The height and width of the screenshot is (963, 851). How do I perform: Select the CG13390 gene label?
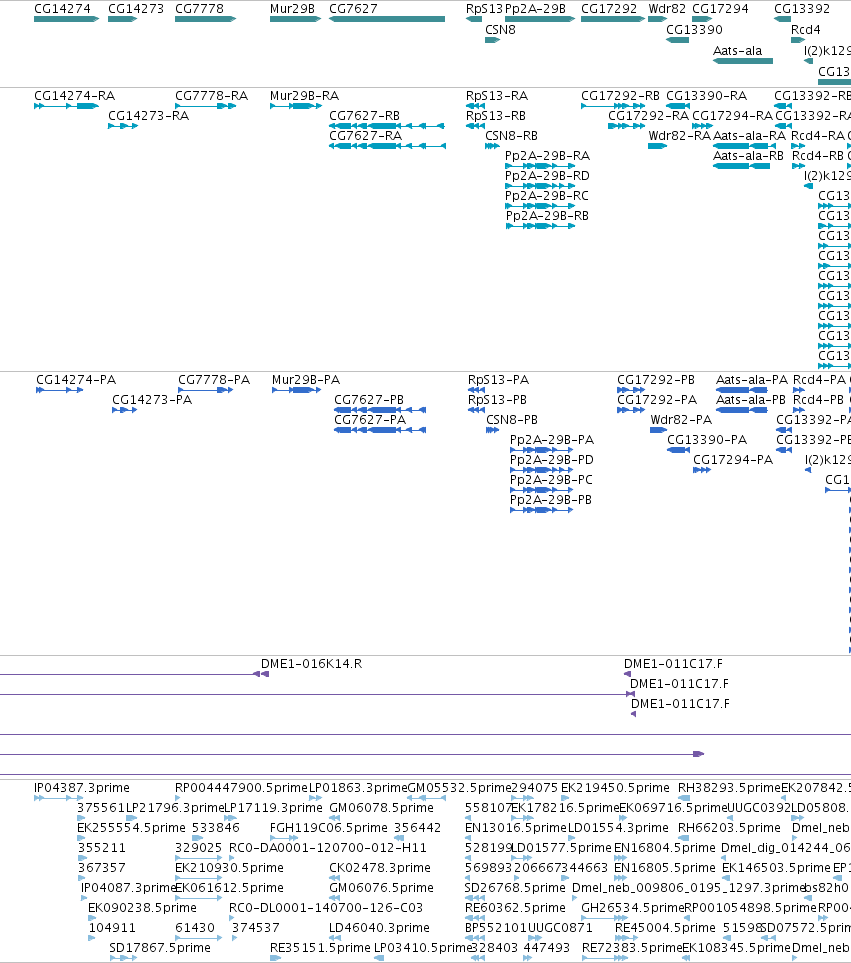coord(694,29)
